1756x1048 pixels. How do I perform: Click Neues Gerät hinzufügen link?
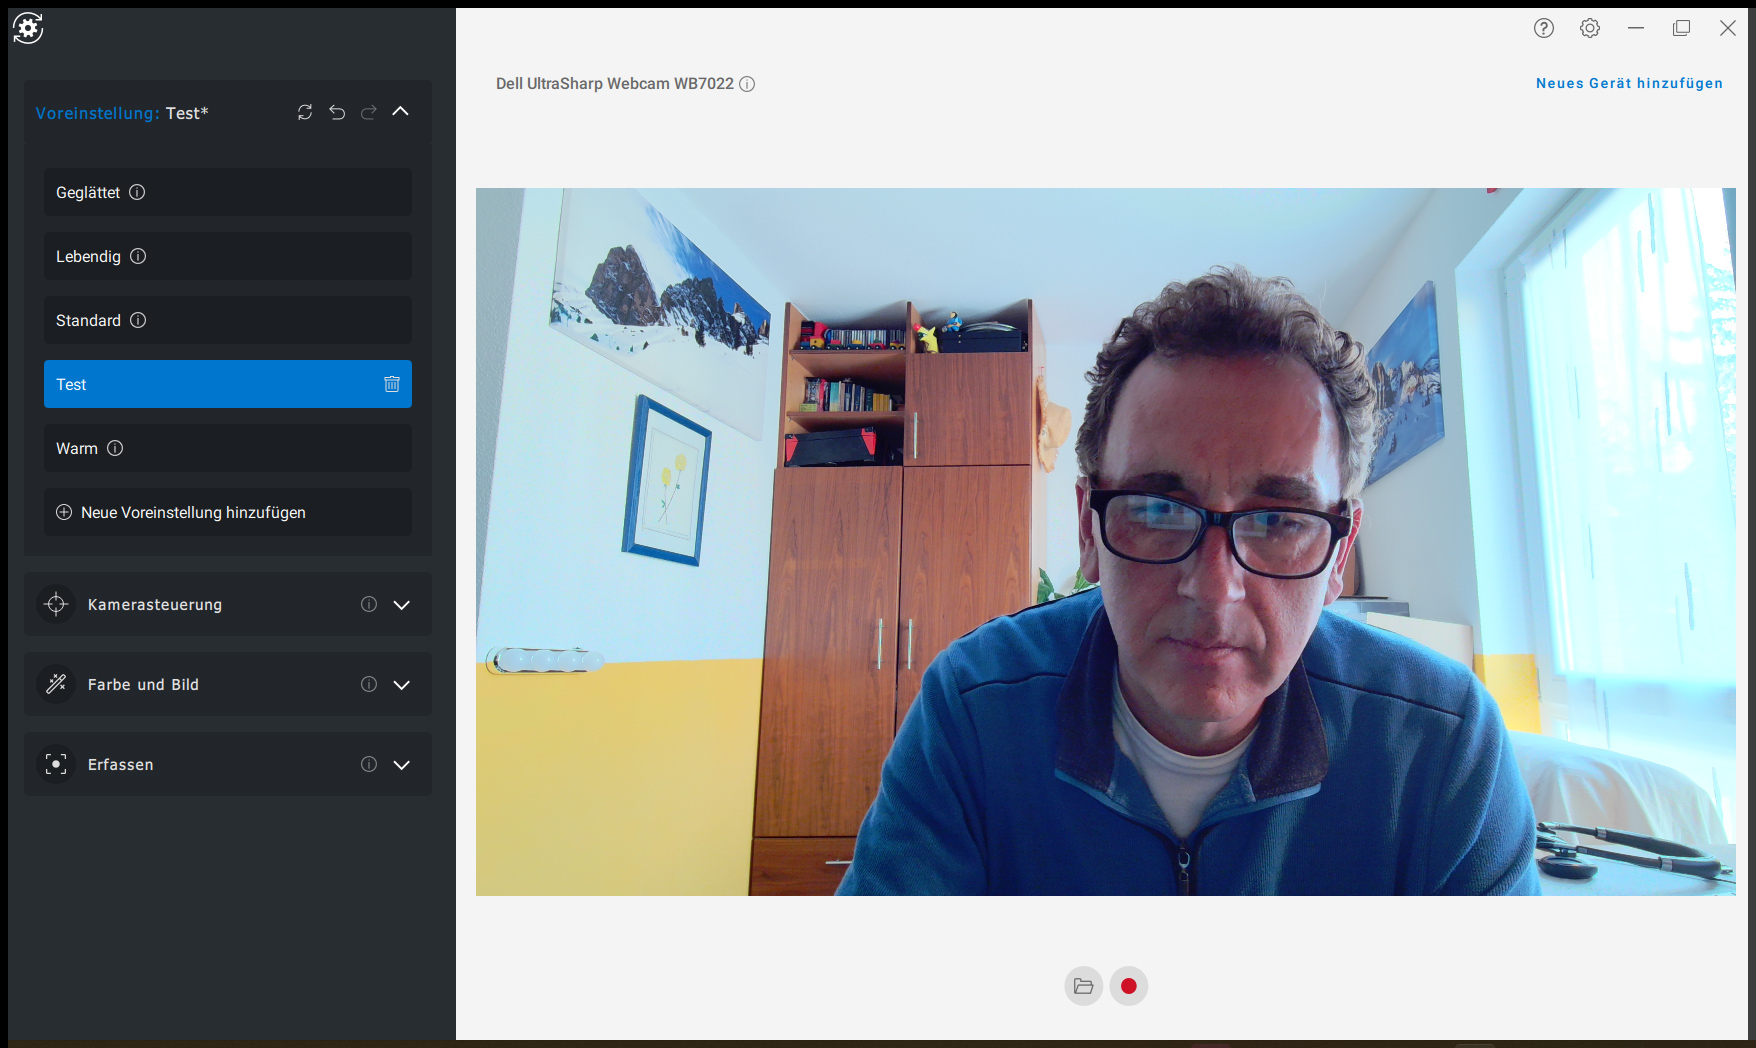tap(1629, 84)
